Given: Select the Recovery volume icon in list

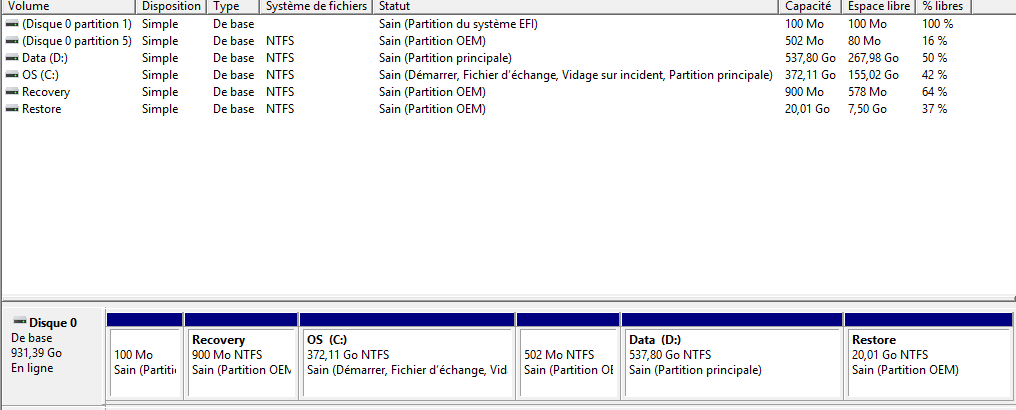Looking at the screenshot, I should 12,92.
